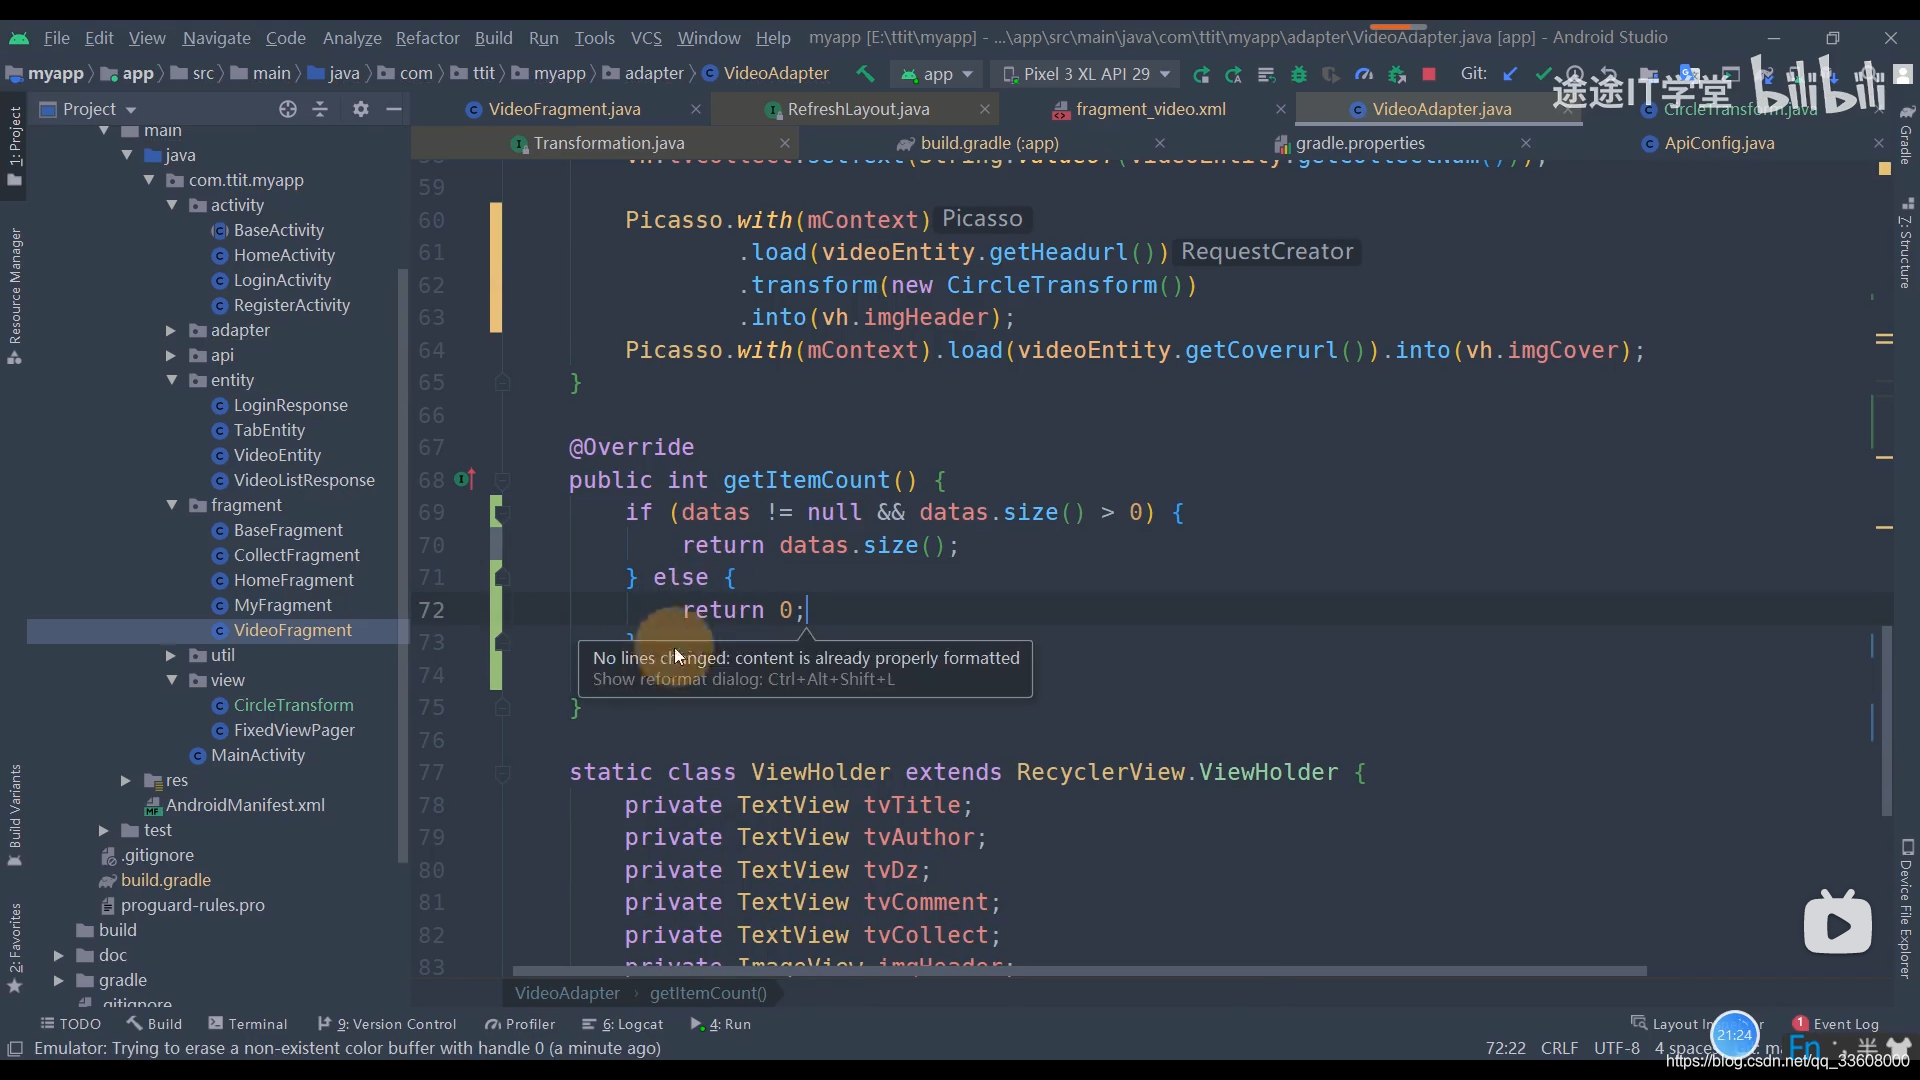Expand the adapter folder
This screenshot has height=1080, width=1920.
point(170,330)
